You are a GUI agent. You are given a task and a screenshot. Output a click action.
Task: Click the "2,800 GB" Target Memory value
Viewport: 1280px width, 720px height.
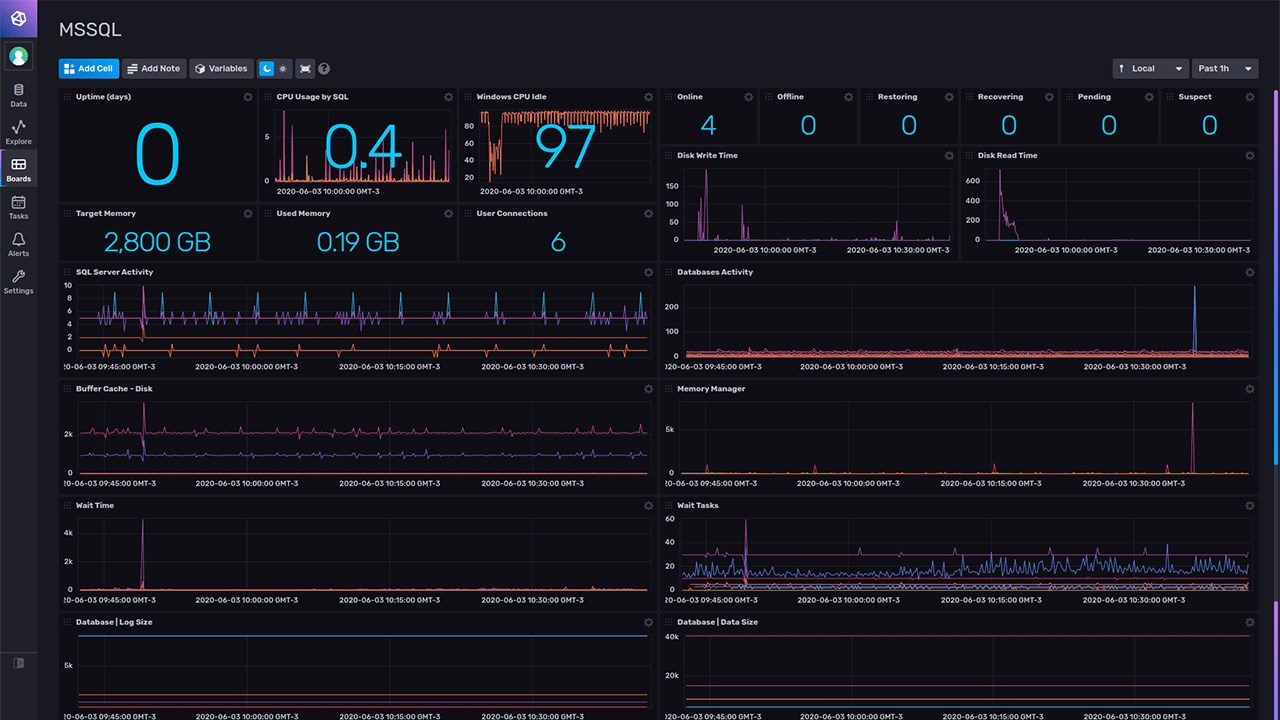[157, 242]
